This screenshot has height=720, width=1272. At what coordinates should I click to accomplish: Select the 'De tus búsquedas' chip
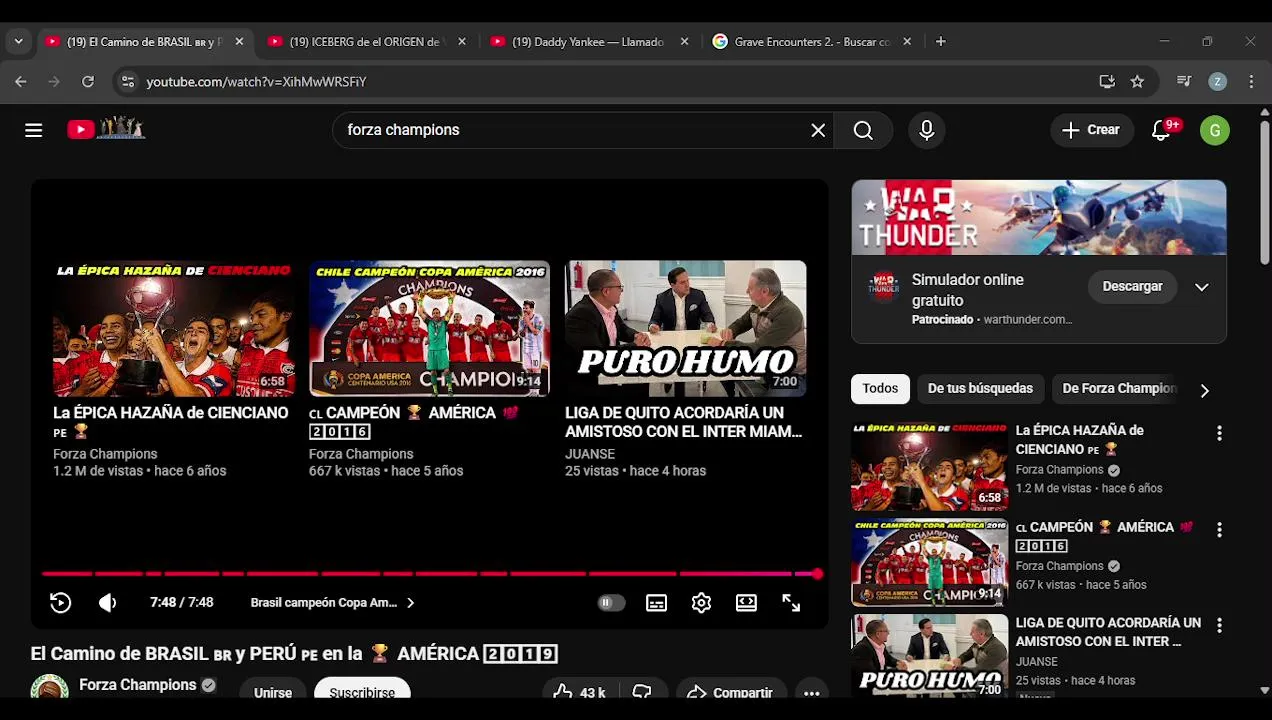(980, 388)
